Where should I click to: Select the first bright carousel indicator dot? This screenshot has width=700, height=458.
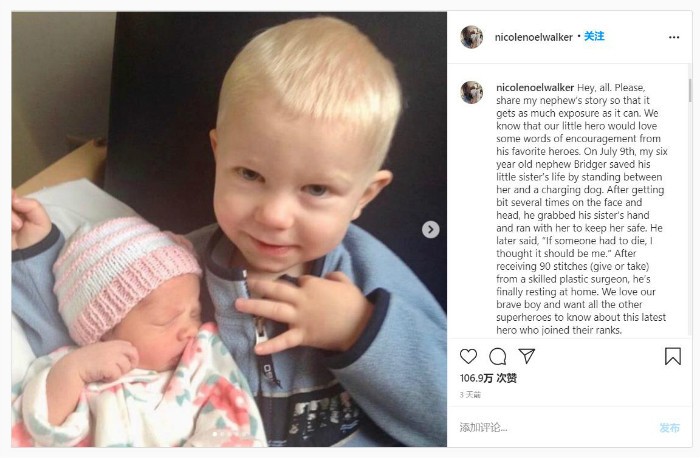click(x=215, y=433)
